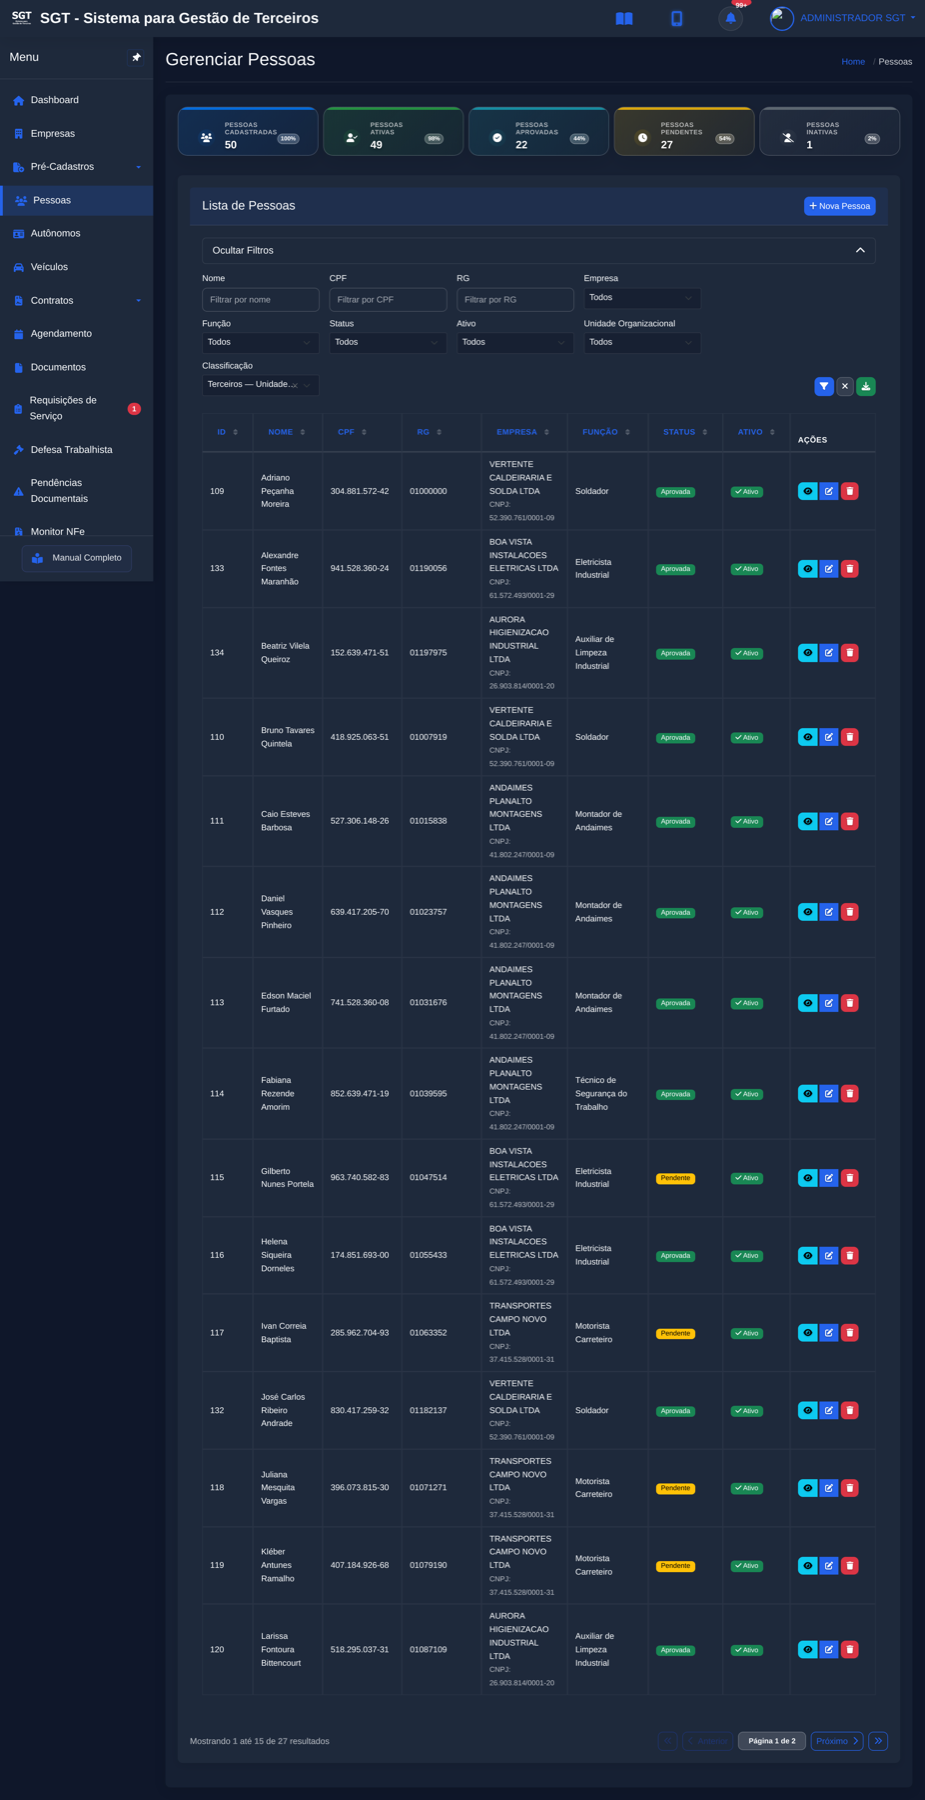Delete the Kléber Antunes Ramalho record
Image resolution: width=925 pixels, height=1800 pixels.
click(850, 1566)
